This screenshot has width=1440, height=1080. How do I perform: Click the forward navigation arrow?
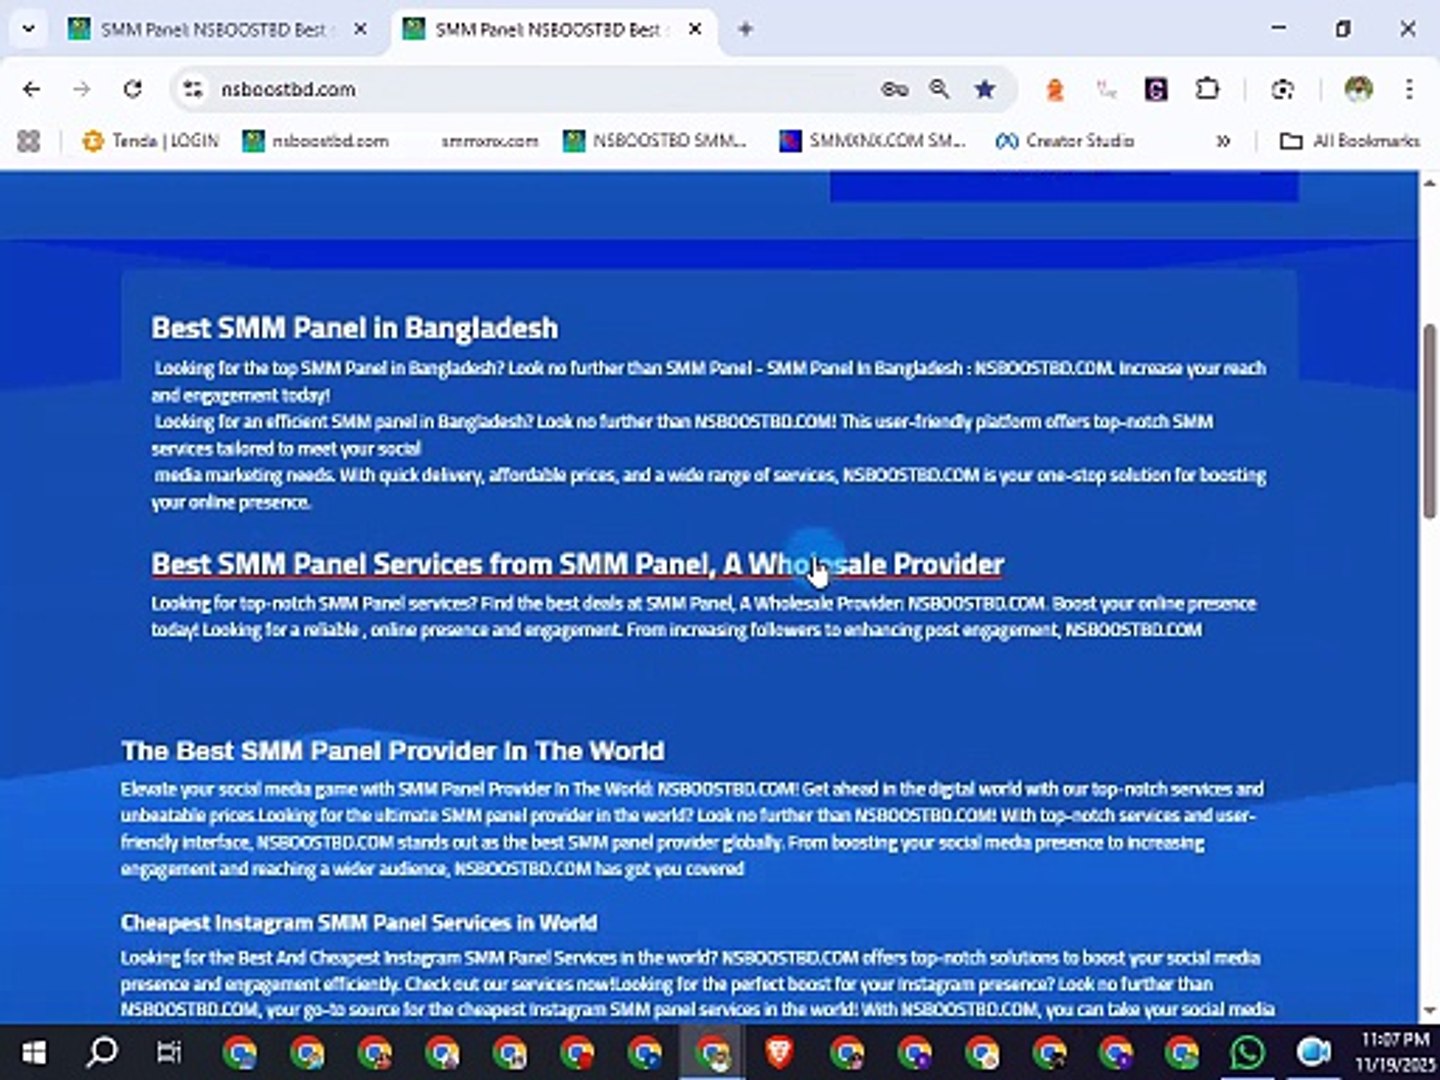[x=82, y=89]
